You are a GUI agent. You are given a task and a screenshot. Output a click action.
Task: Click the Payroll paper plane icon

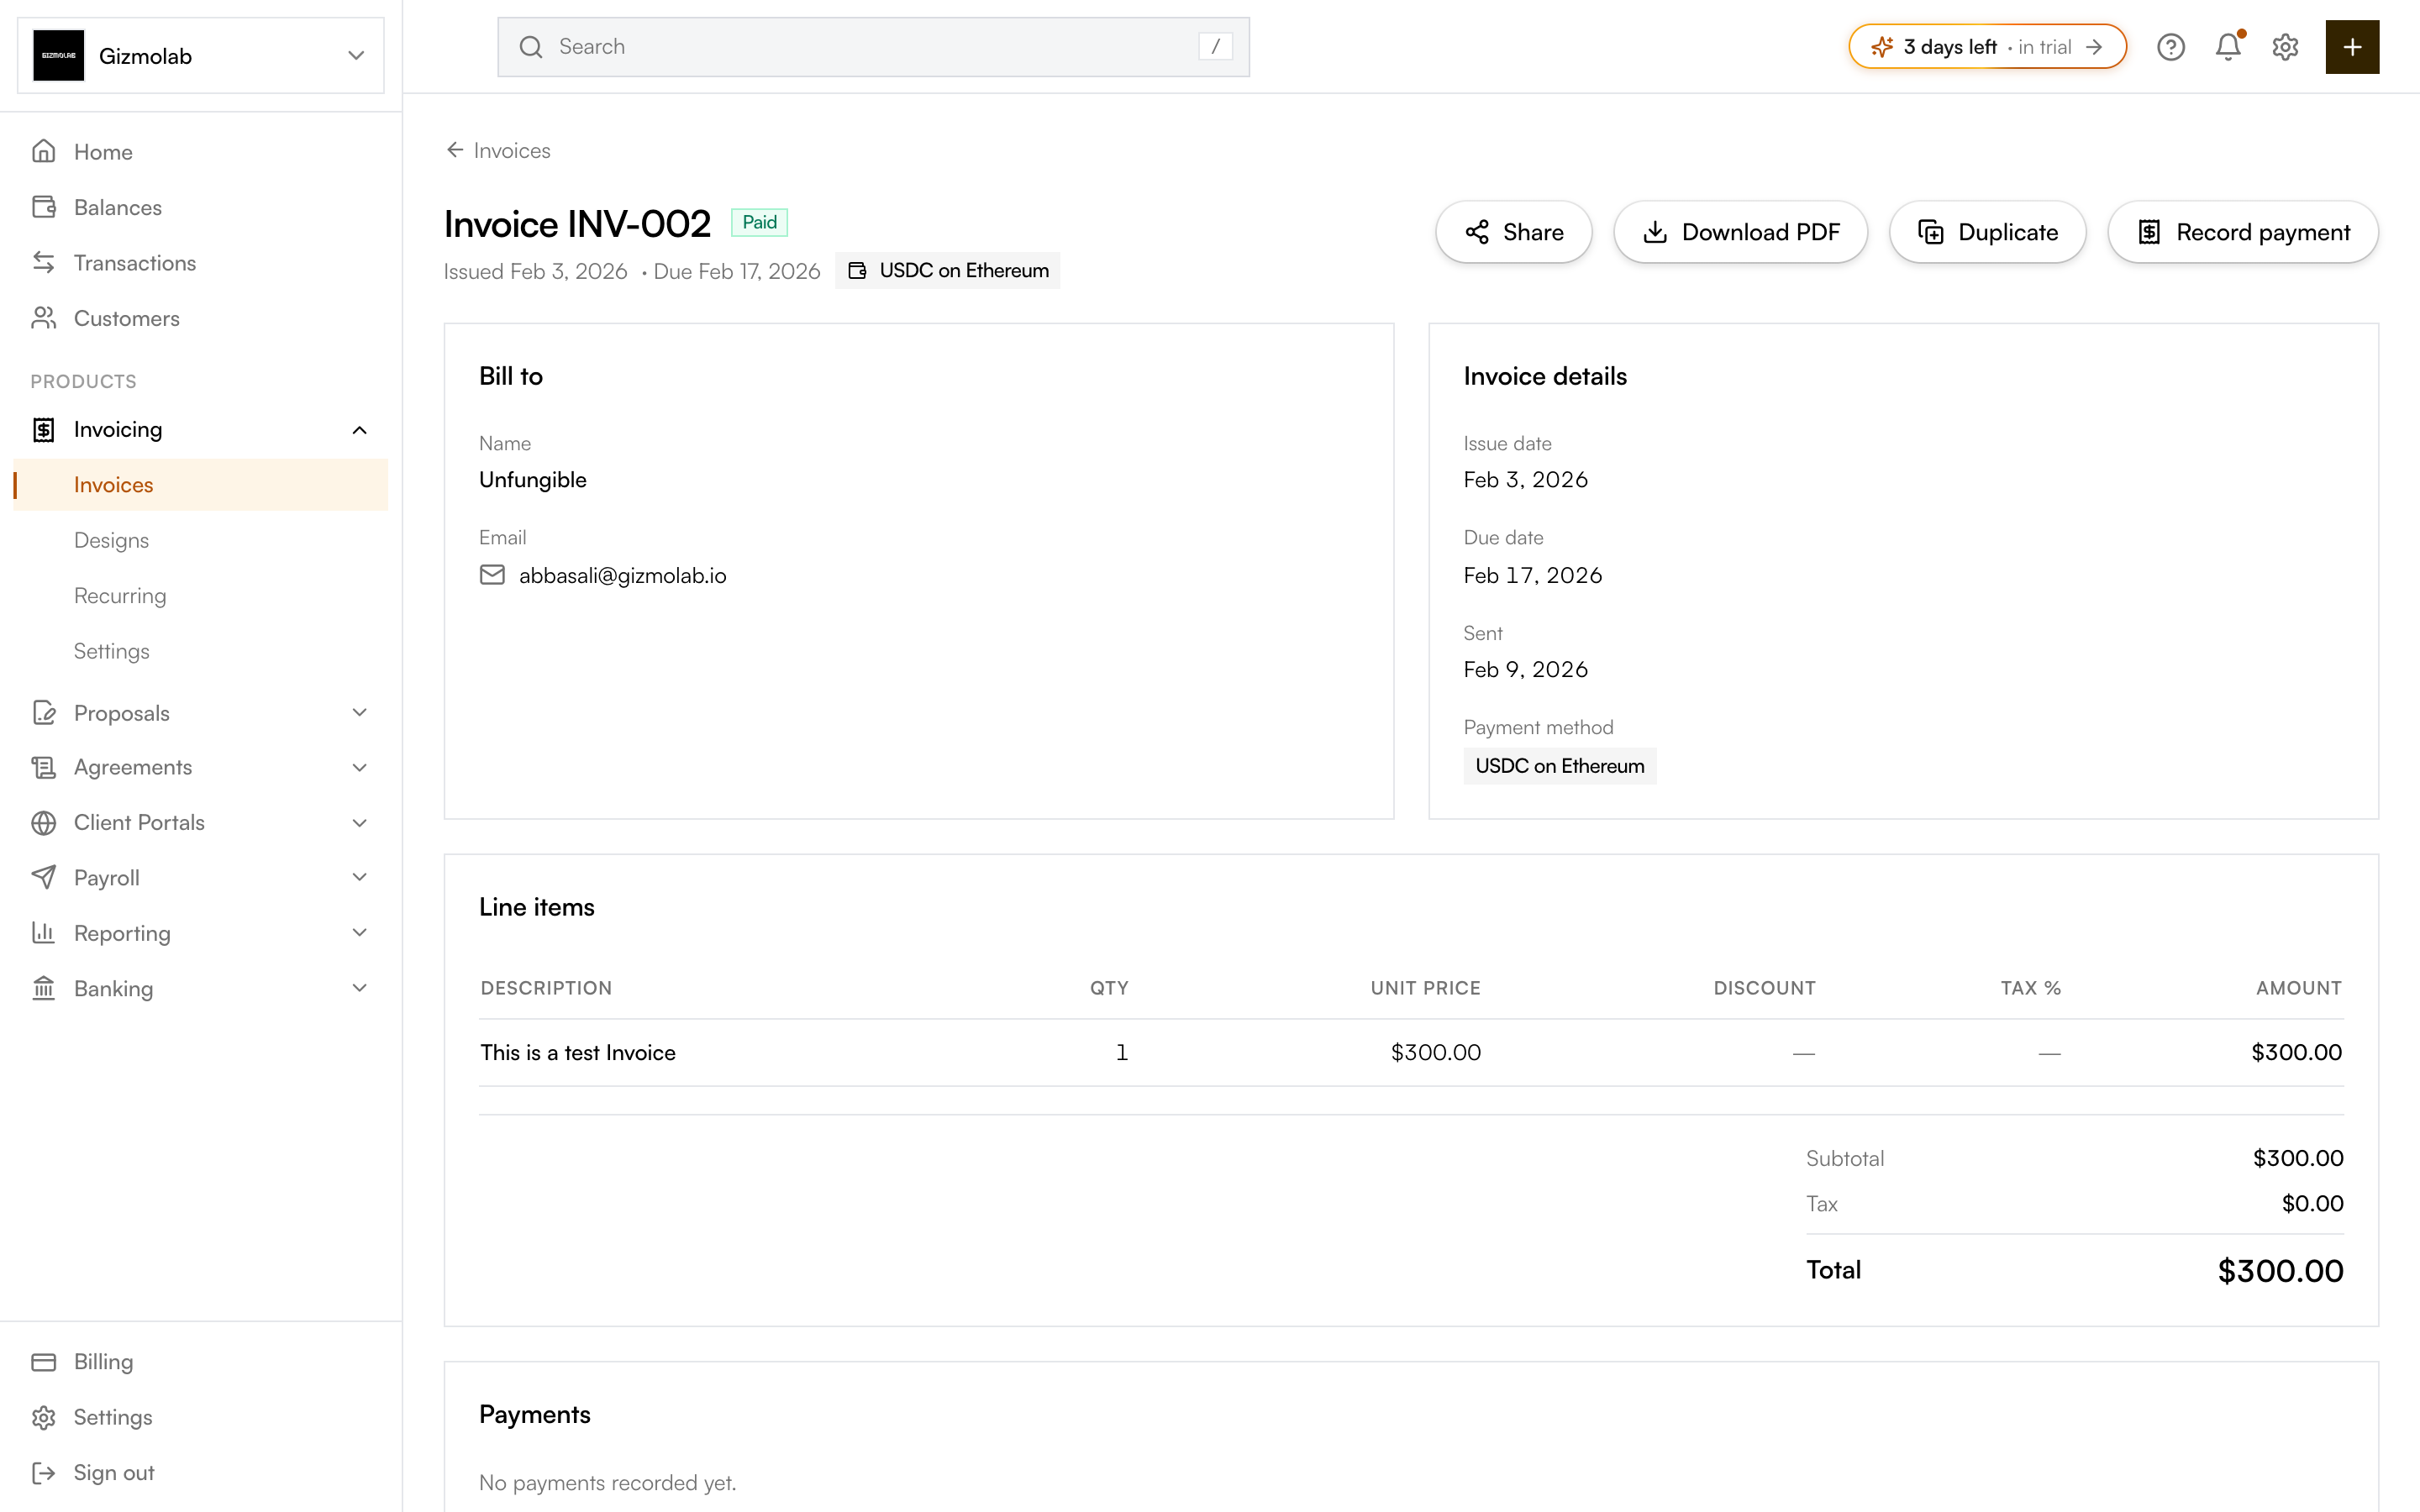[x=44, y=877]
